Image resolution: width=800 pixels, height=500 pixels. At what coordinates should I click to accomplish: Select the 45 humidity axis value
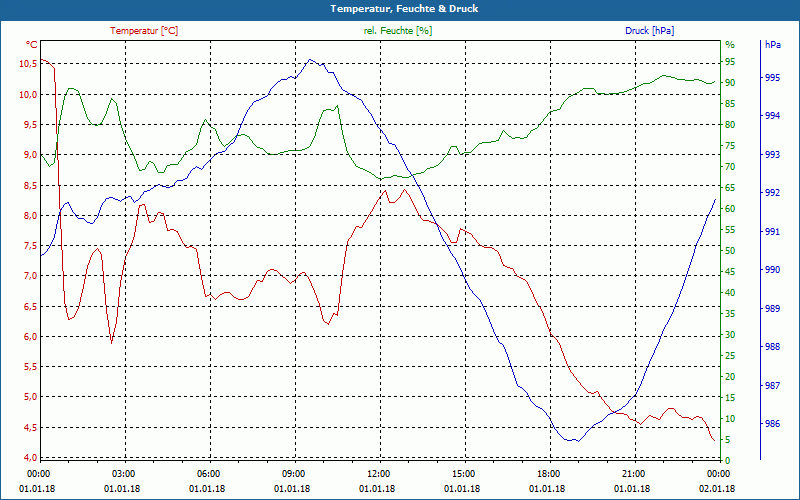[730, 272]
